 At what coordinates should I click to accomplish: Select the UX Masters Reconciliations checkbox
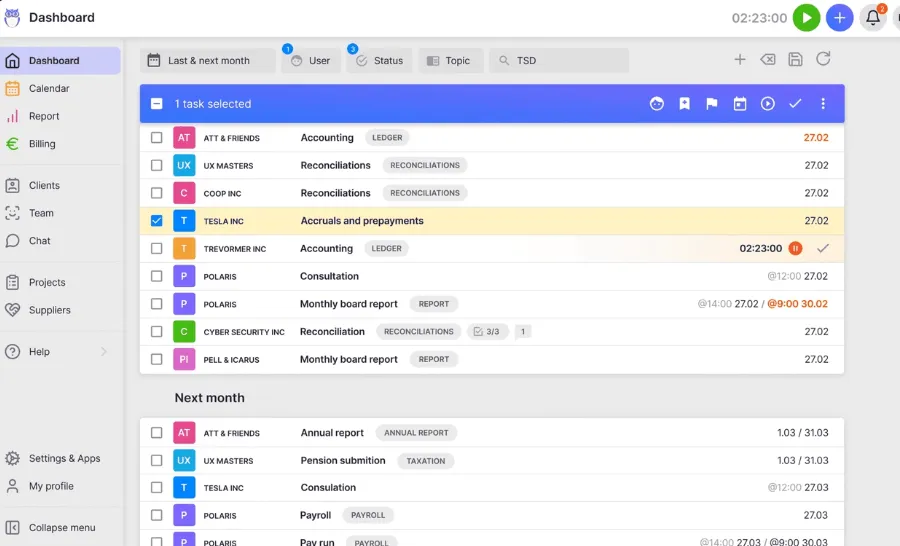[156, 165]
